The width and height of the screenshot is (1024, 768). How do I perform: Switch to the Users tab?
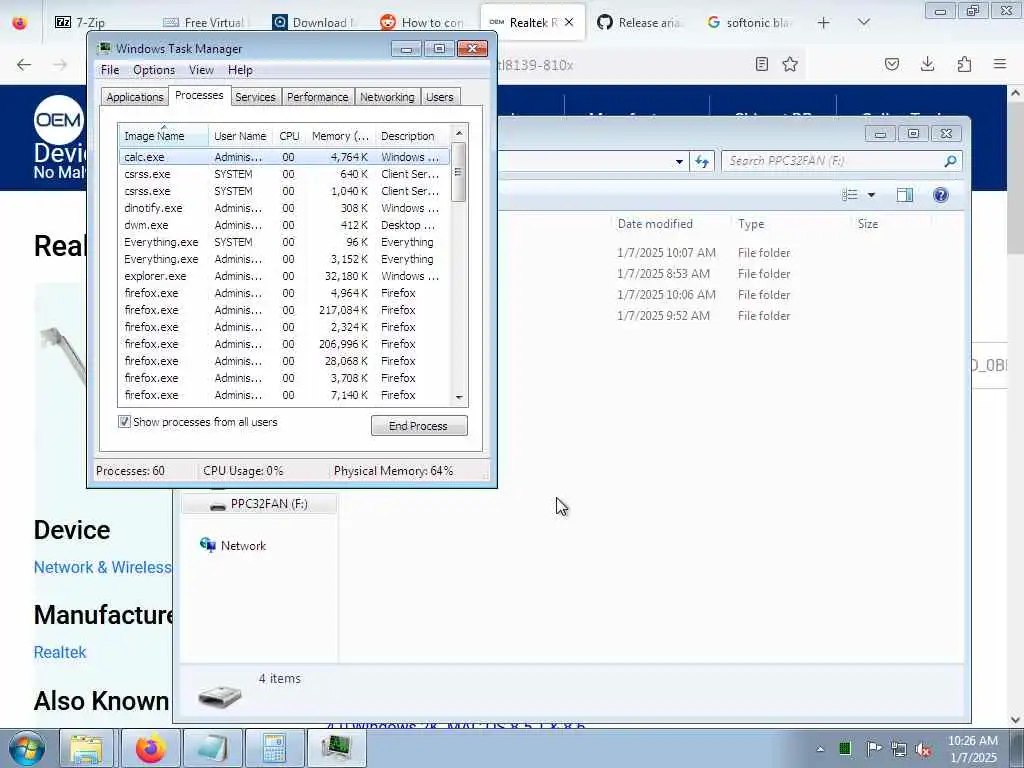pos(440,97)
